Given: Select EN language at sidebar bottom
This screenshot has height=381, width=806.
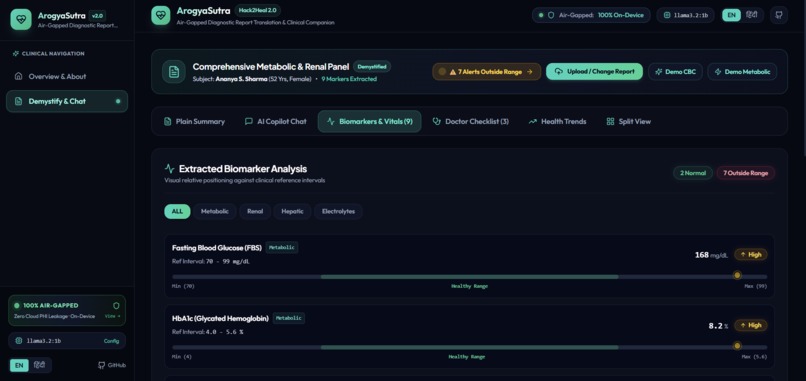Looking at the screenshot, I should [x=19, y=366].
